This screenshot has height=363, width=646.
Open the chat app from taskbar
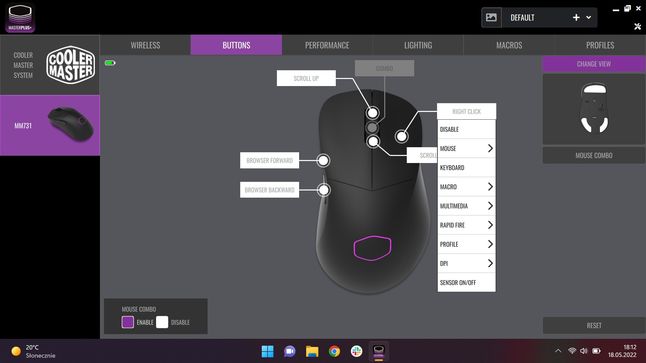click(x=290, y=351)
